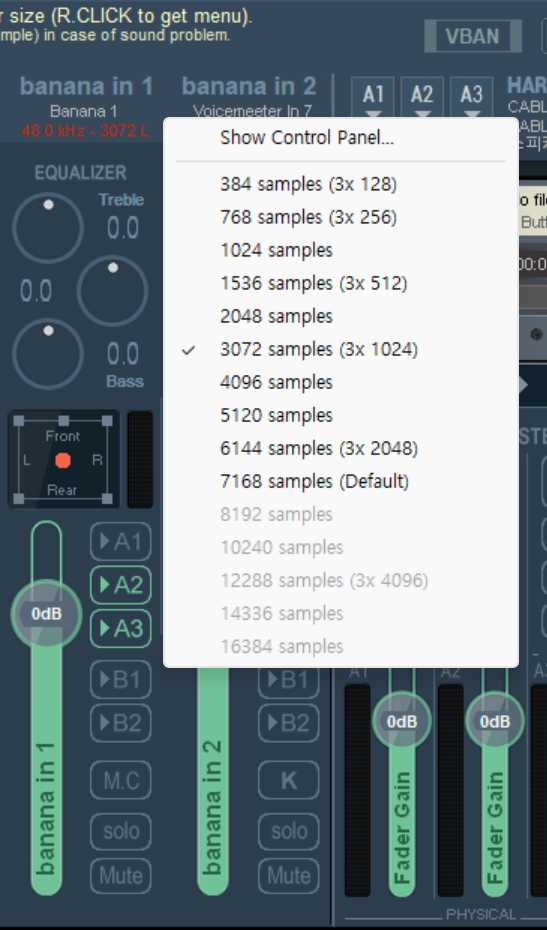Click the Bass equalizer knob
Screen dimensions: 547x930
[48, 354]
